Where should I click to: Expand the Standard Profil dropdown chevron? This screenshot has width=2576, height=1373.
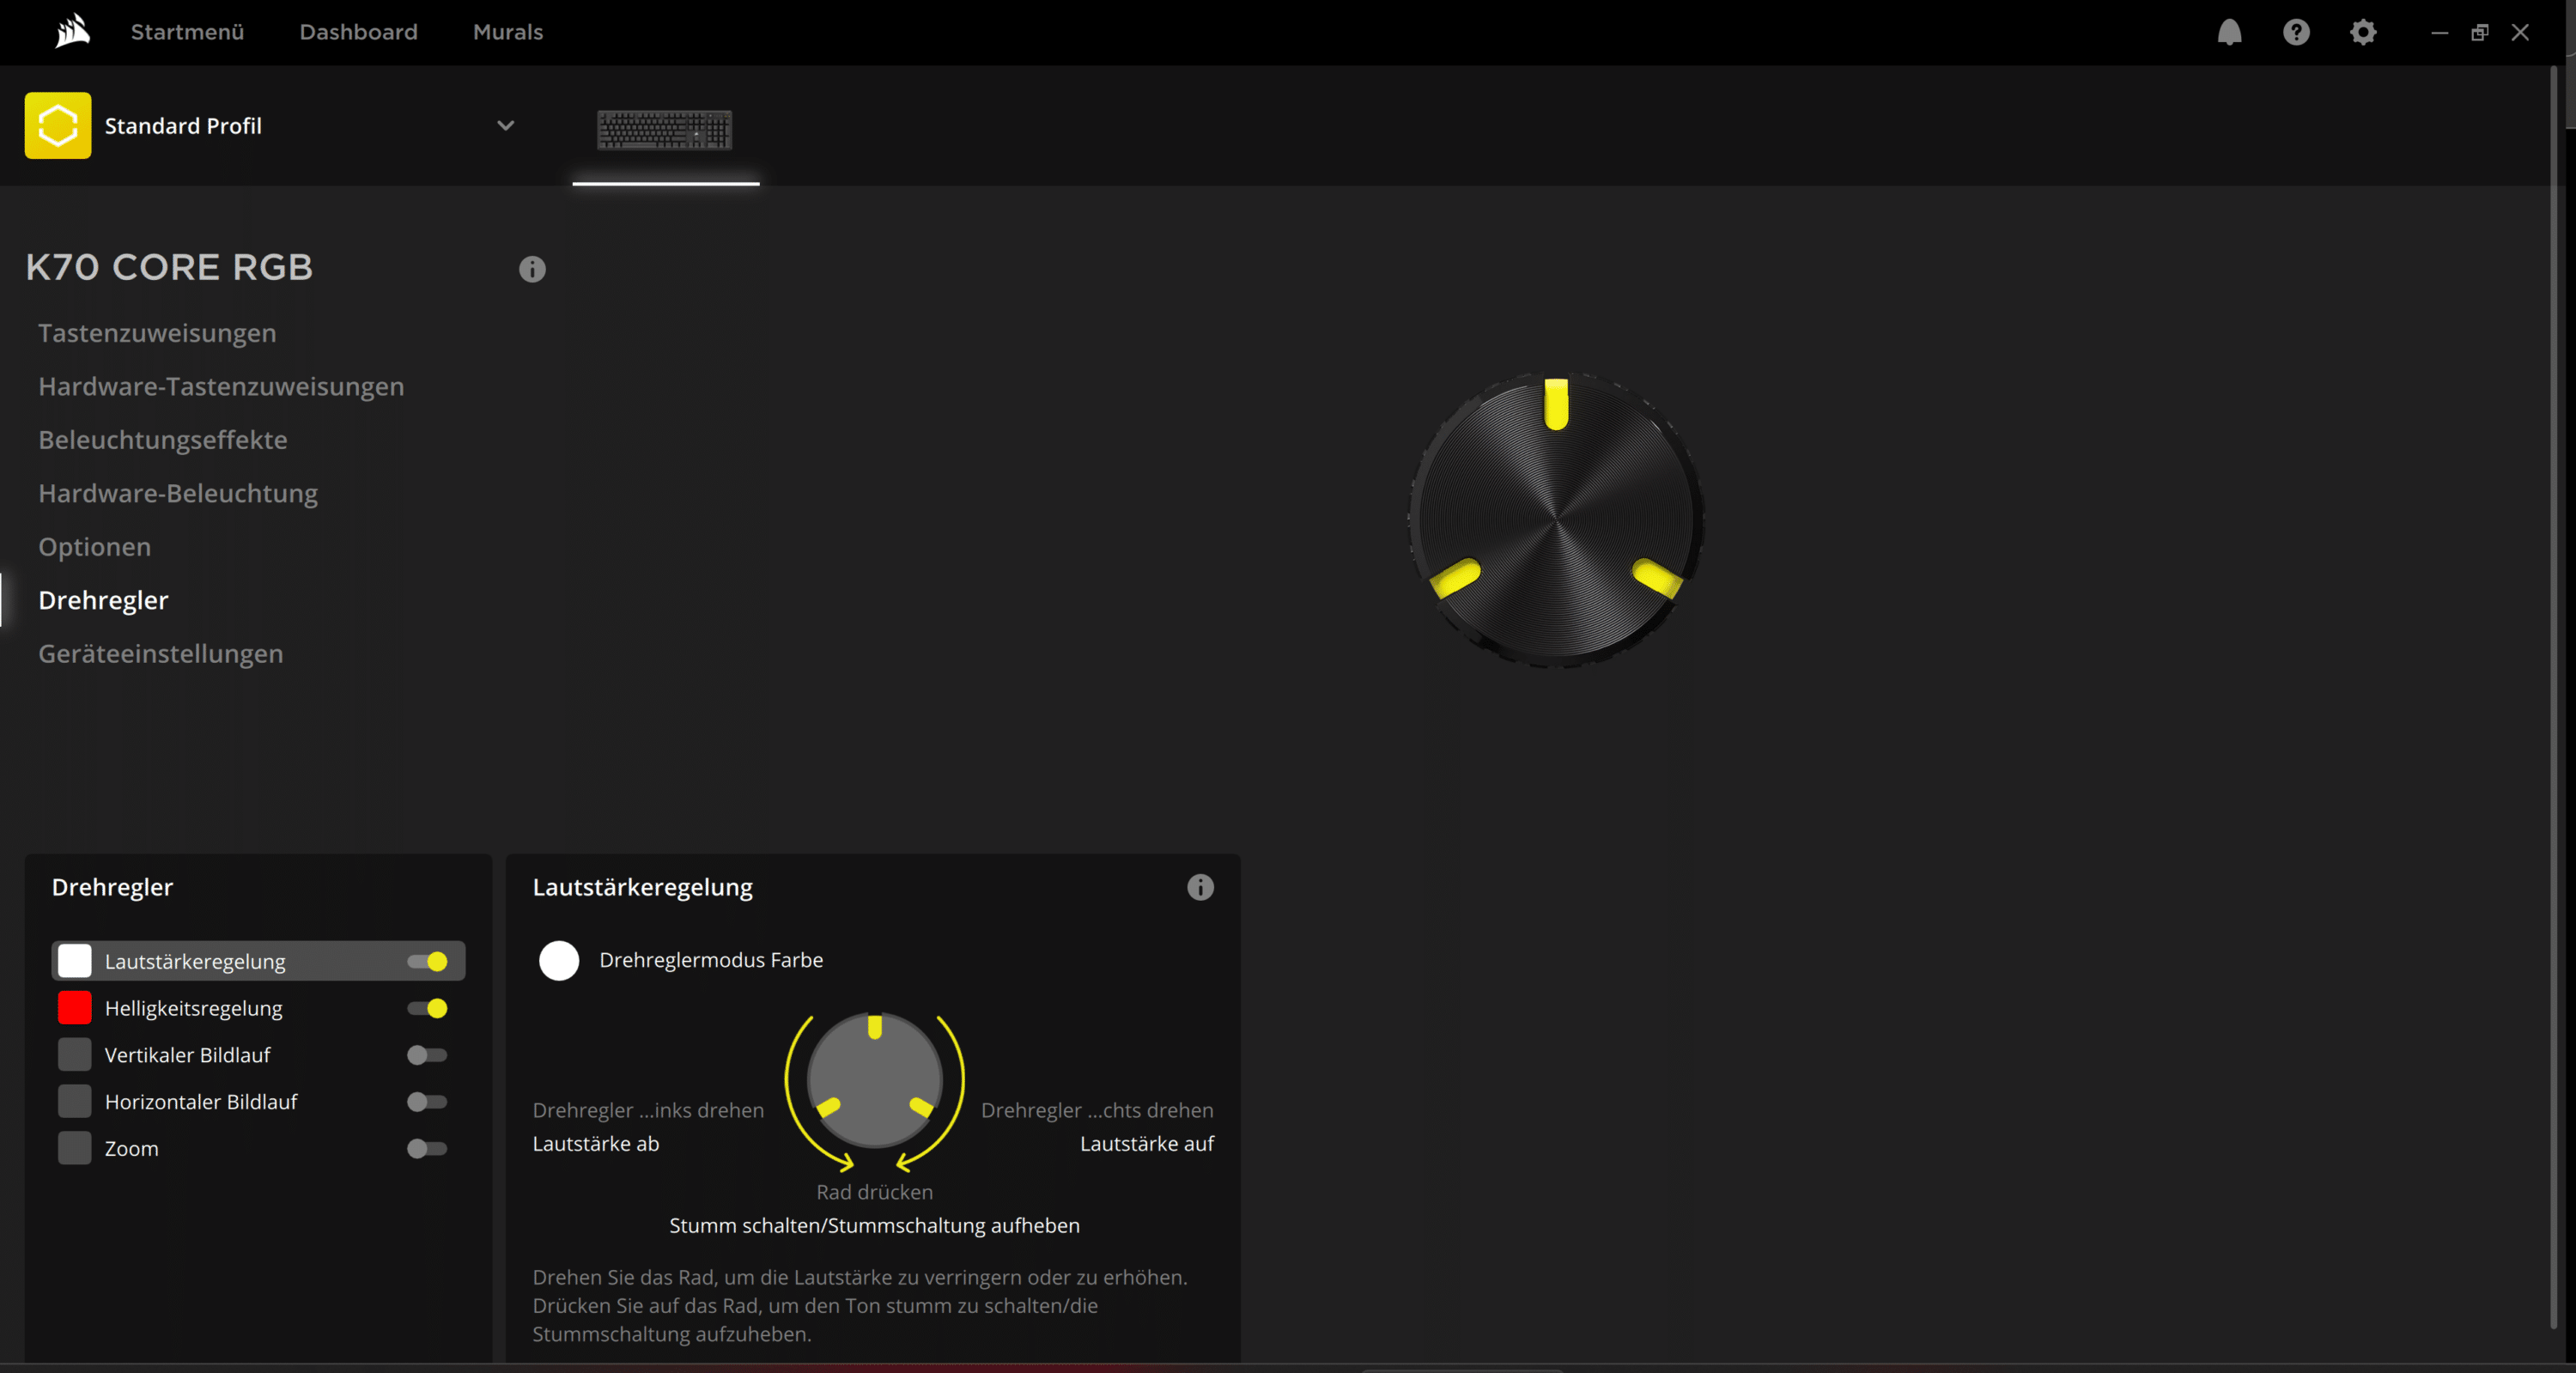[506, 125]
